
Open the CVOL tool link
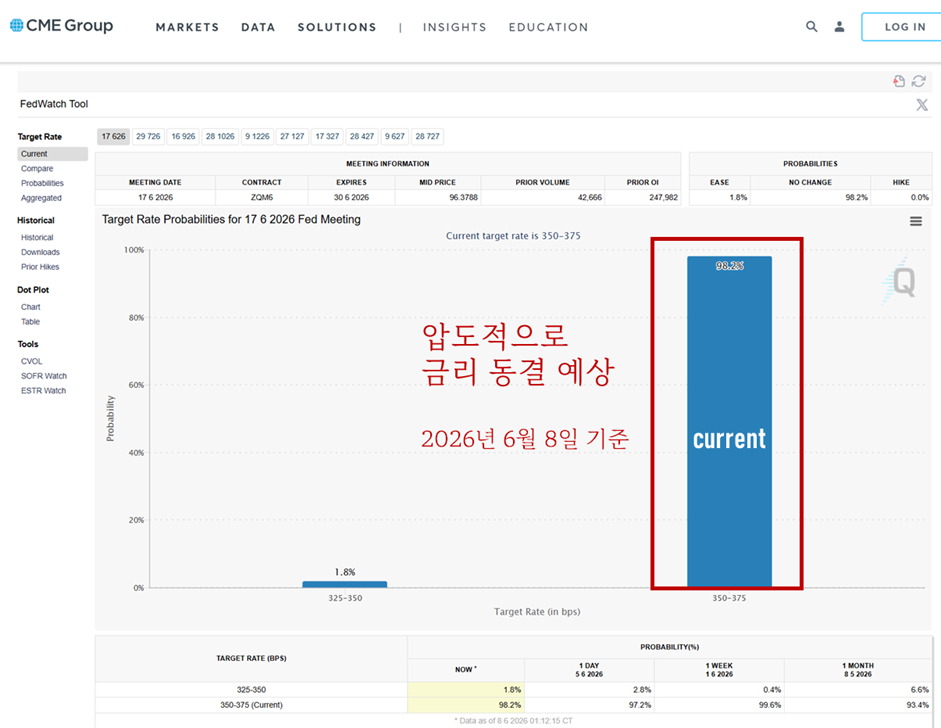click(32, 361)
